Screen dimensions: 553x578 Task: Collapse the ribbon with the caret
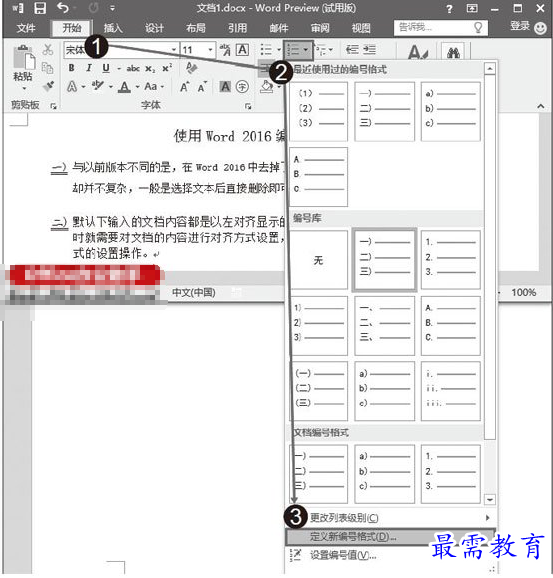(x=540, y=106)
